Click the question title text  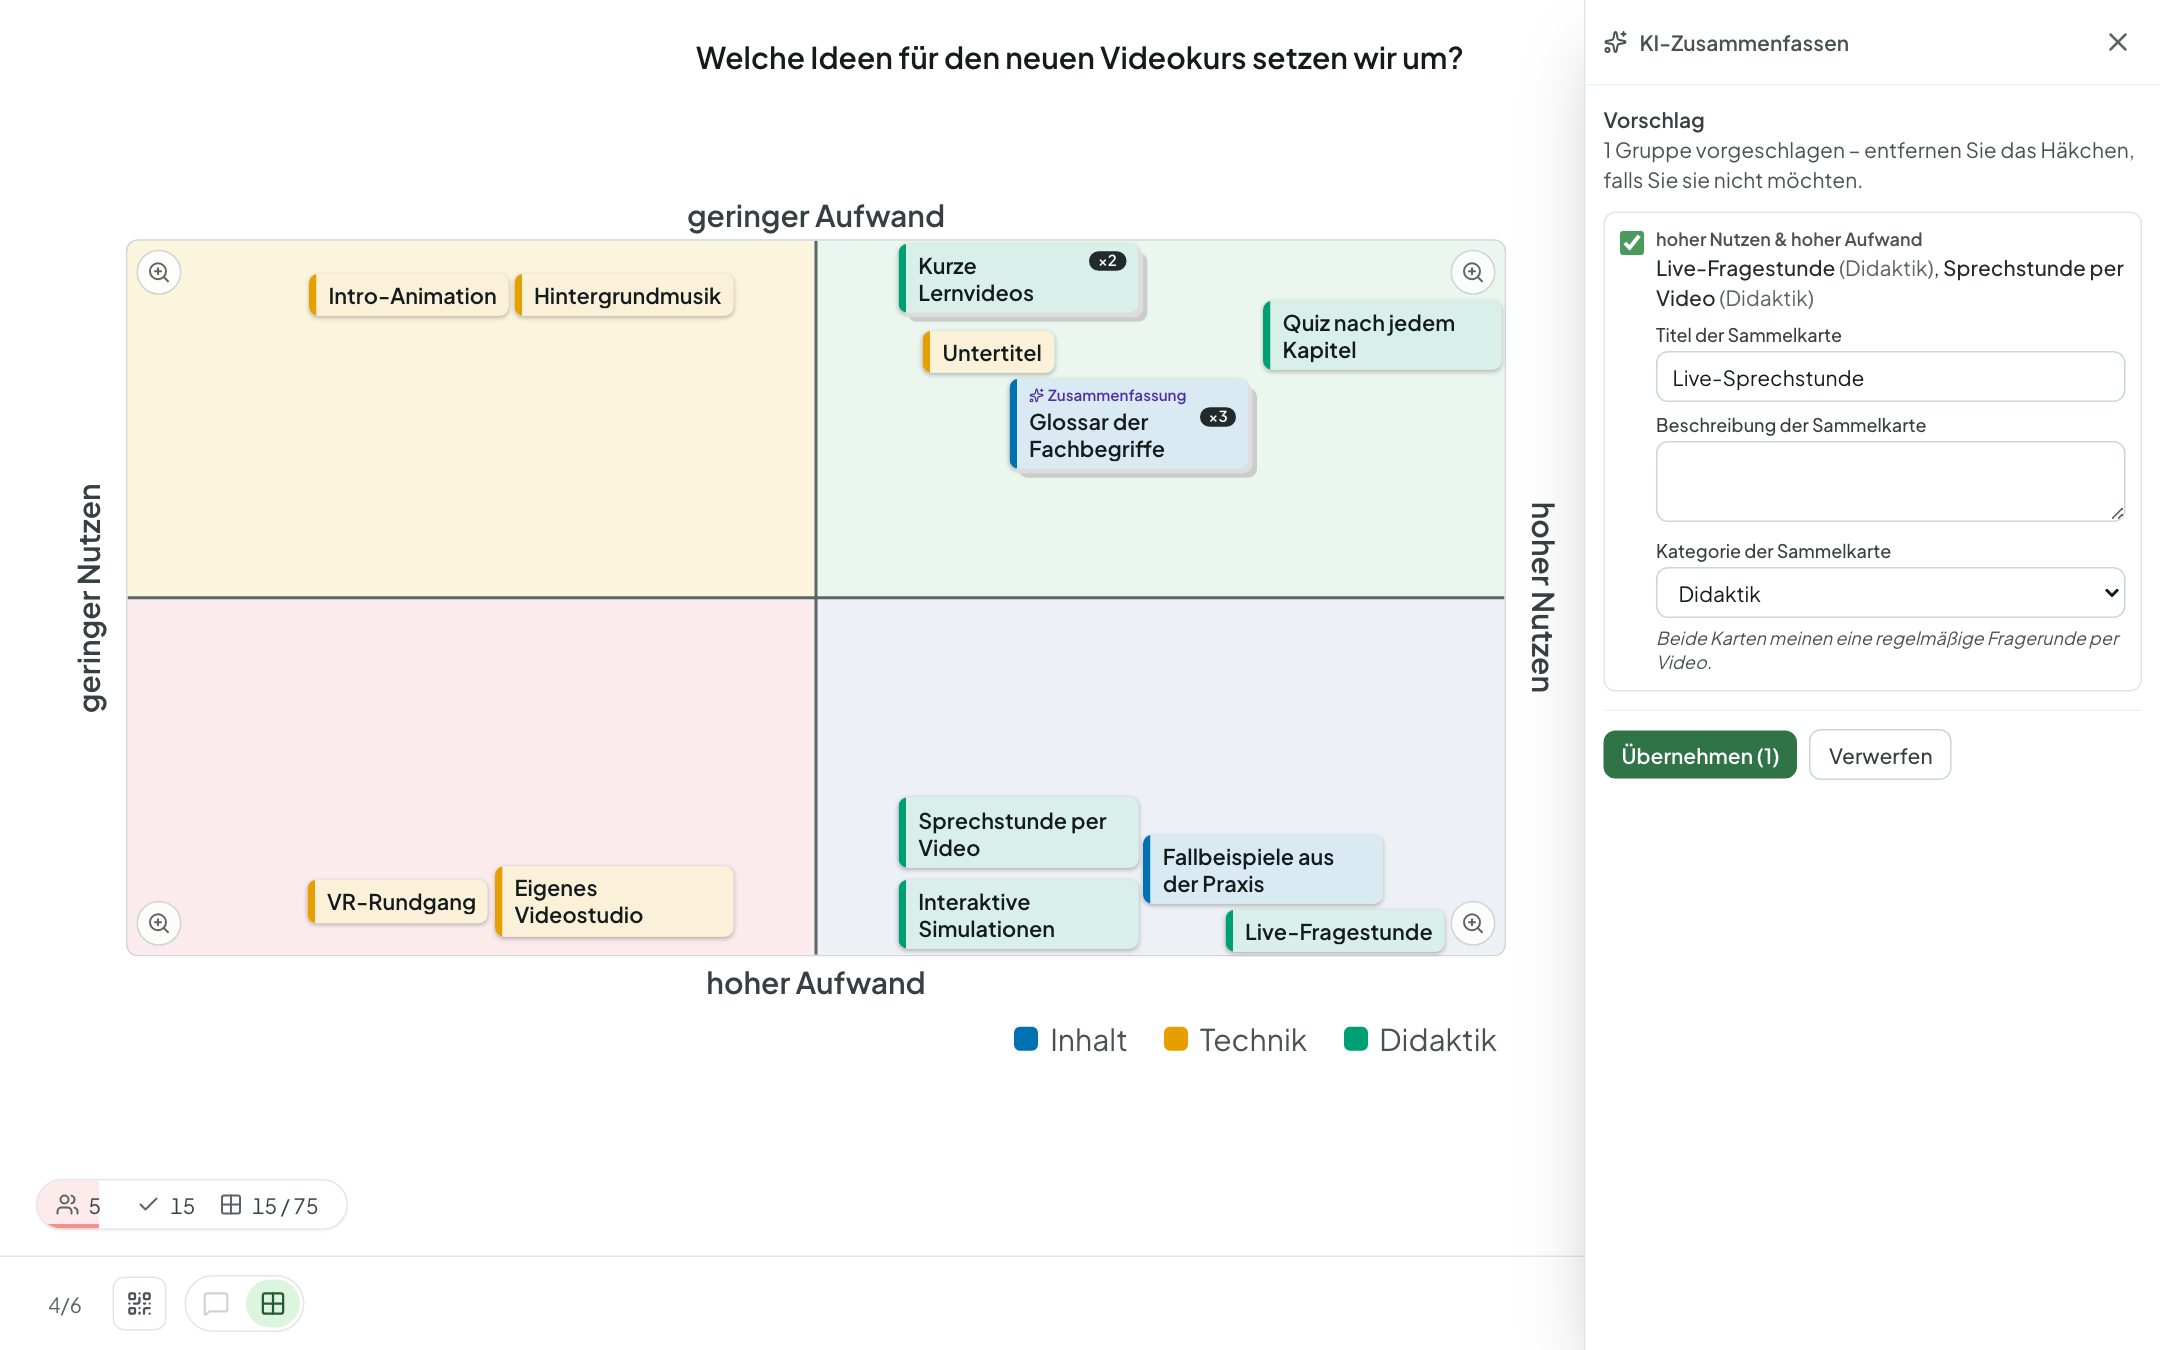pos(1079,58)
